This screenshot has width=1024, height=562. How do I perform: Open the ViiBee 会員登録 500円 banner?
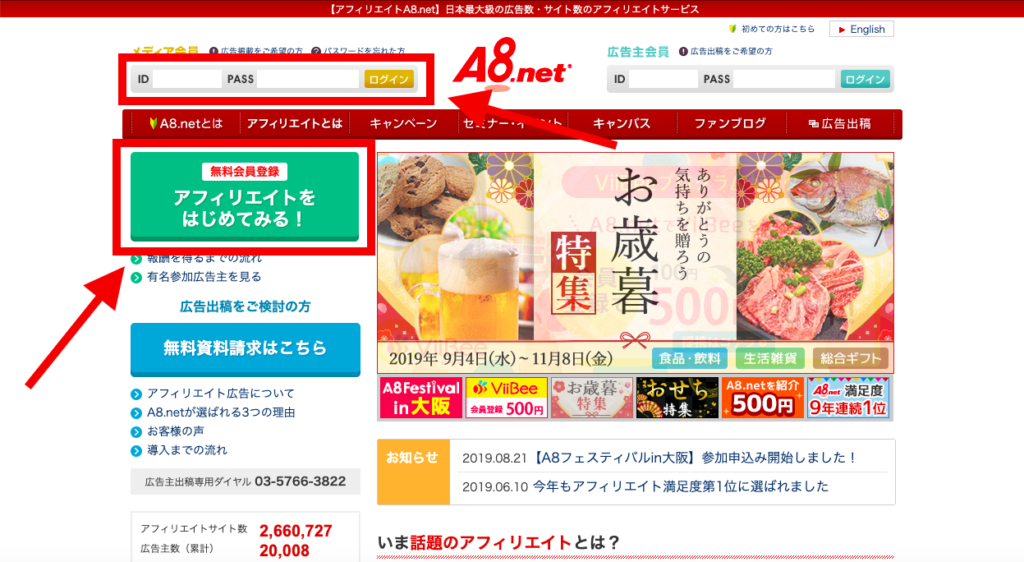[506, 398]
